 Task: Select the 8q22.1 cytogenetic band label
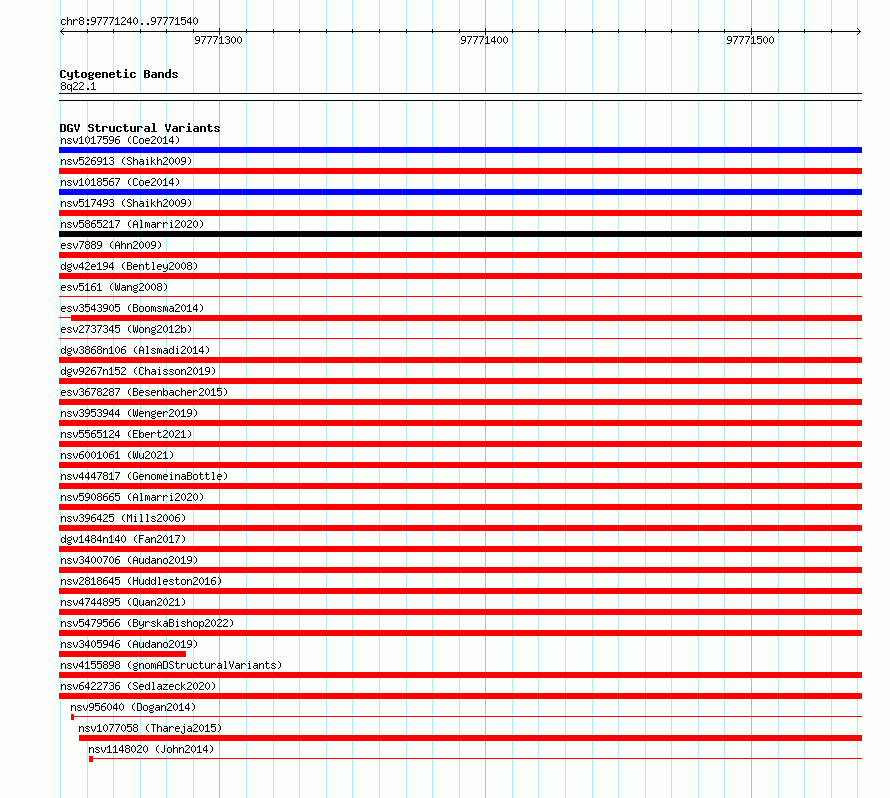(78, 86)
